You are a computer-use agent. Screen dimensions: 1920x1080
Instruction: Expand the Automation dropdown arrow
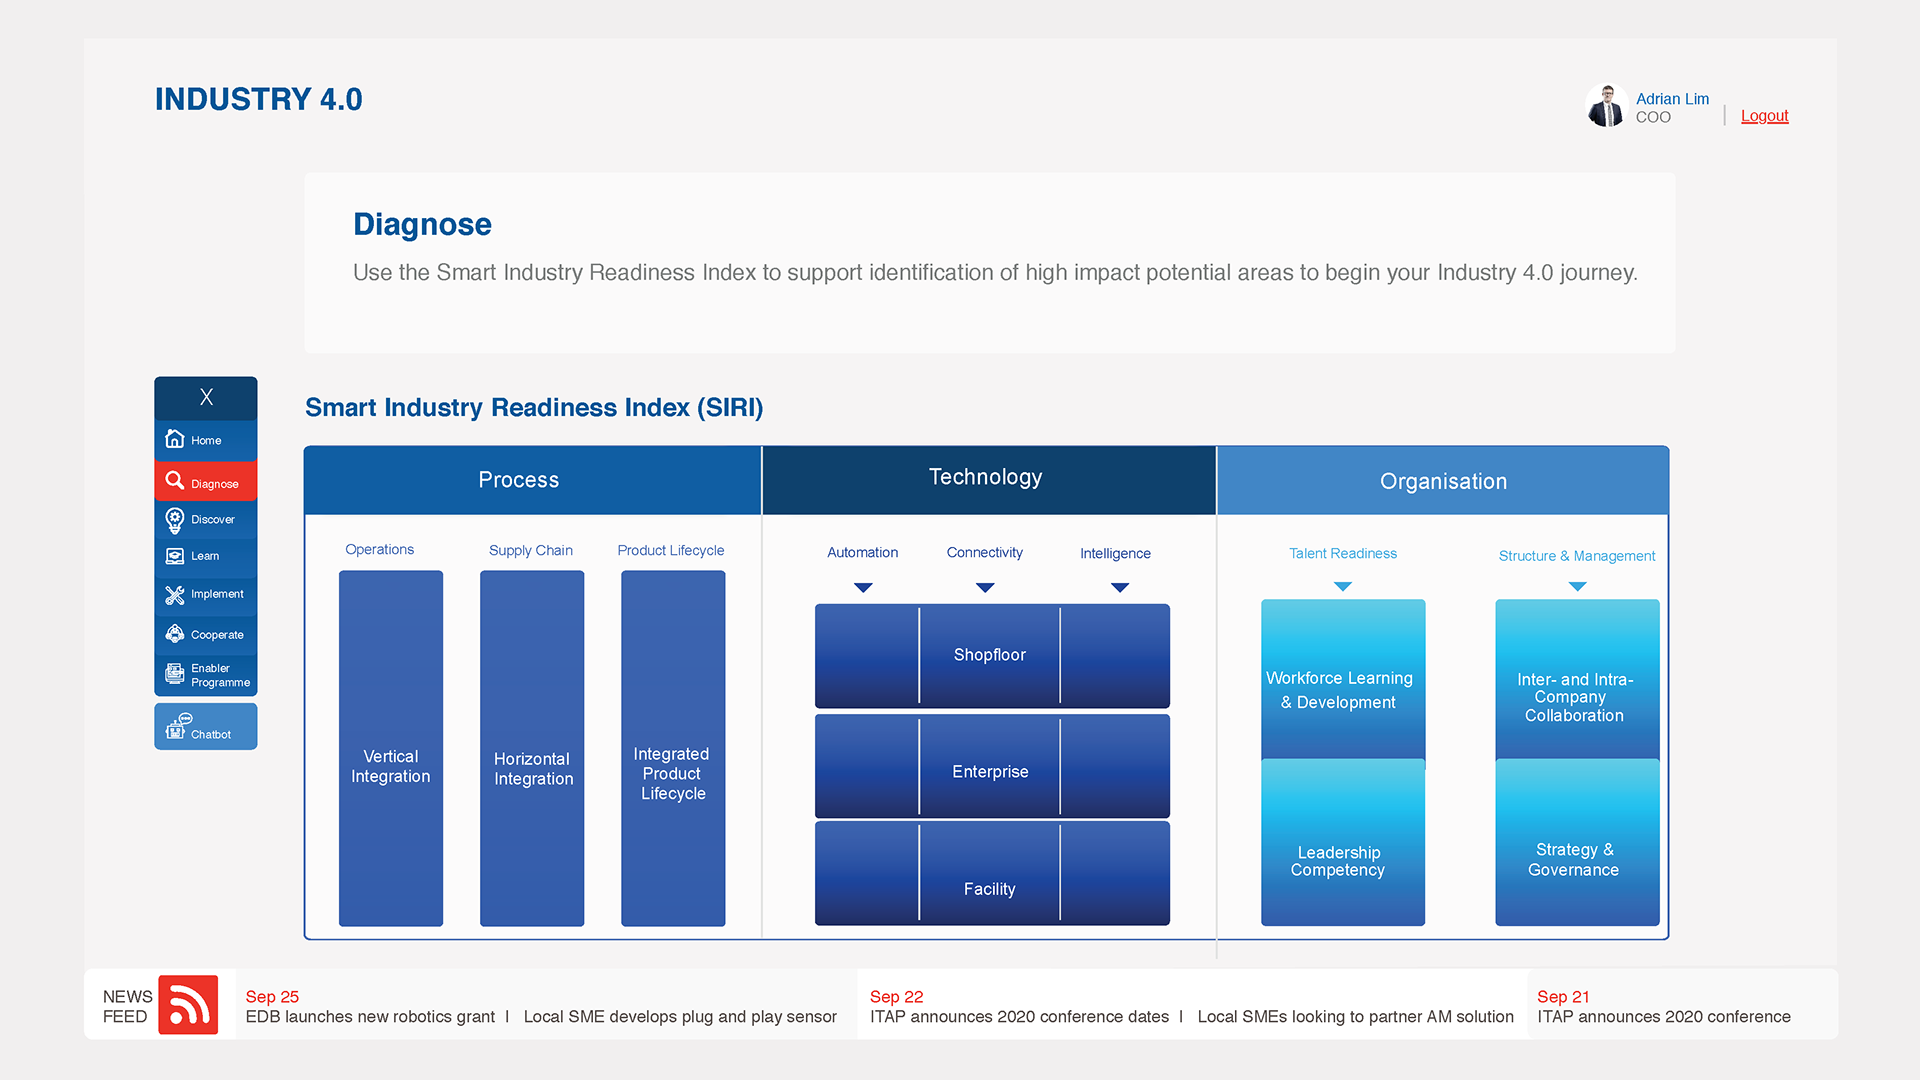pyautogui.click(x=863, y=588)
